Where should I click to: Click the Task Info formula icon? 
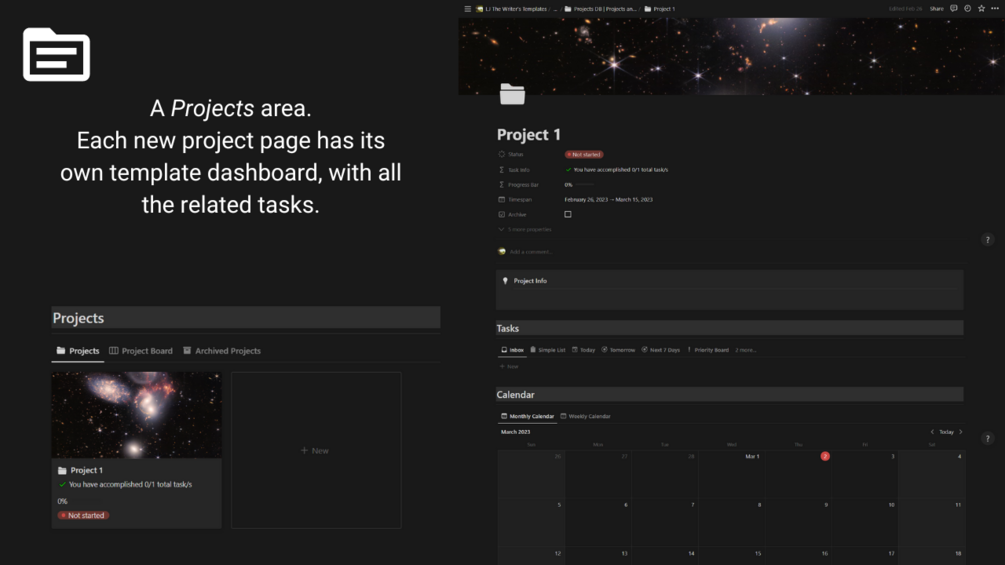(x=501, y=170)
